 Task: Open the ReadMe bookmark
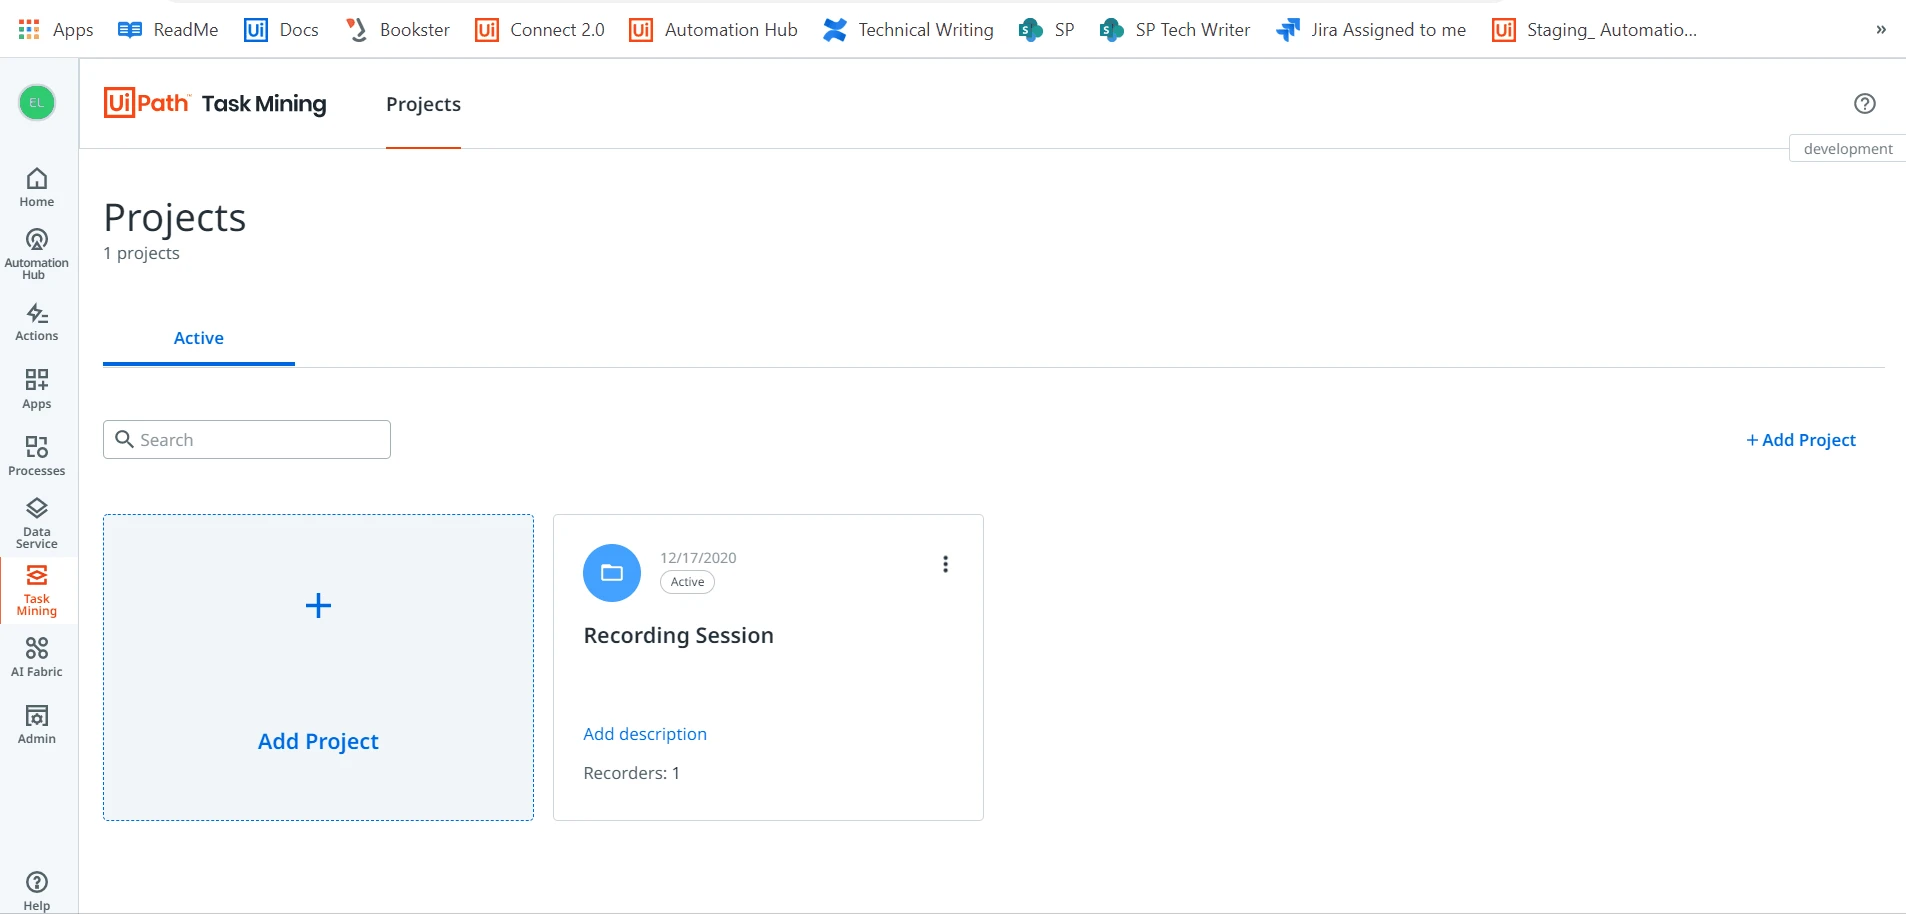(168, 29)
